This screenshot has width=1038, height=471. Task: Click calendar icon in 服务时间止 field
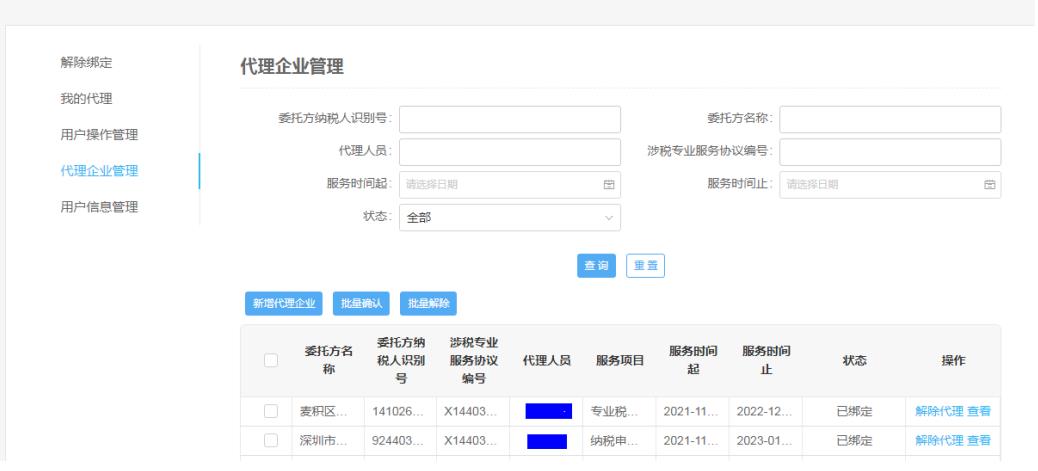[x=989, y=184]
